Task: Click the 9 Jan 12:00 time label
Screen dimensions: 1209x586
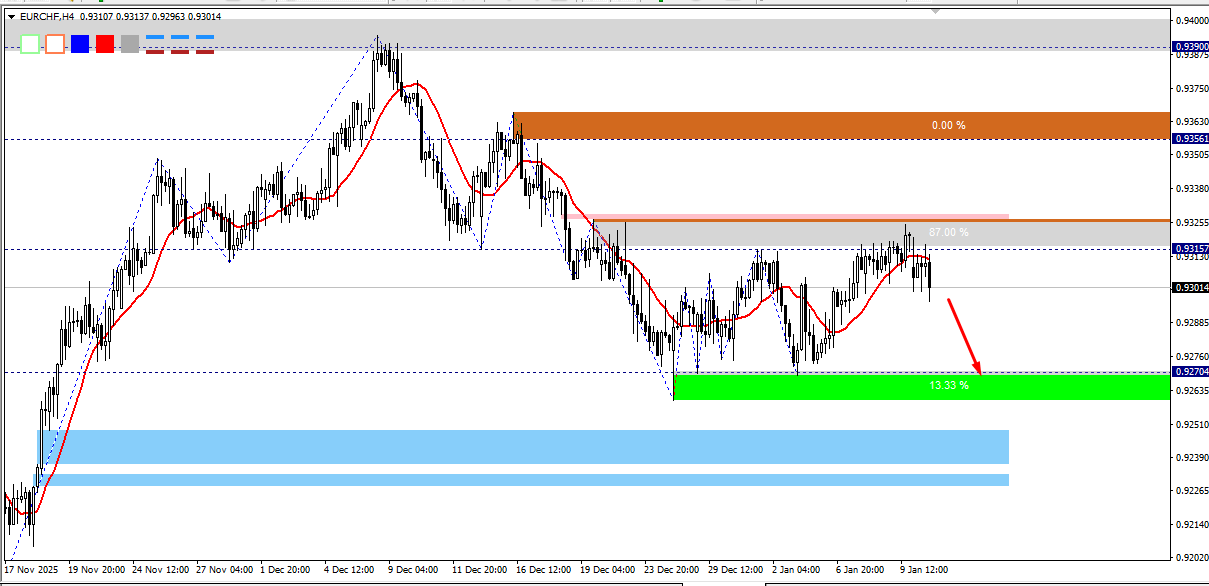Action: [x=925, y=569]
